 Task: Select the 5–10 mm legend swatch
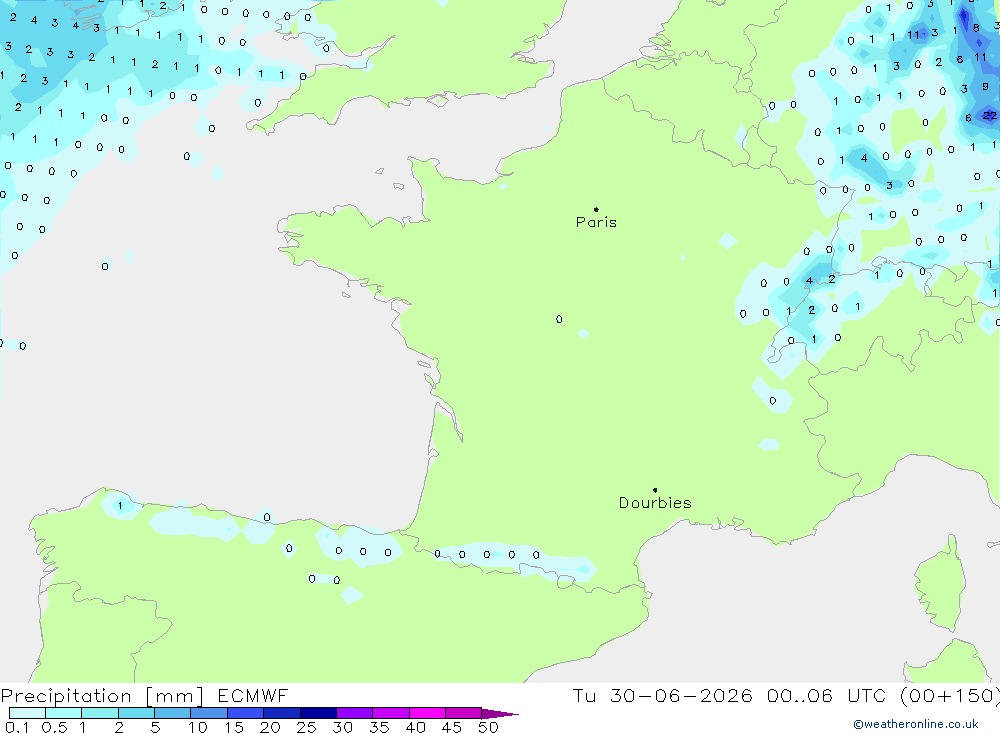[x=173, y=713]
